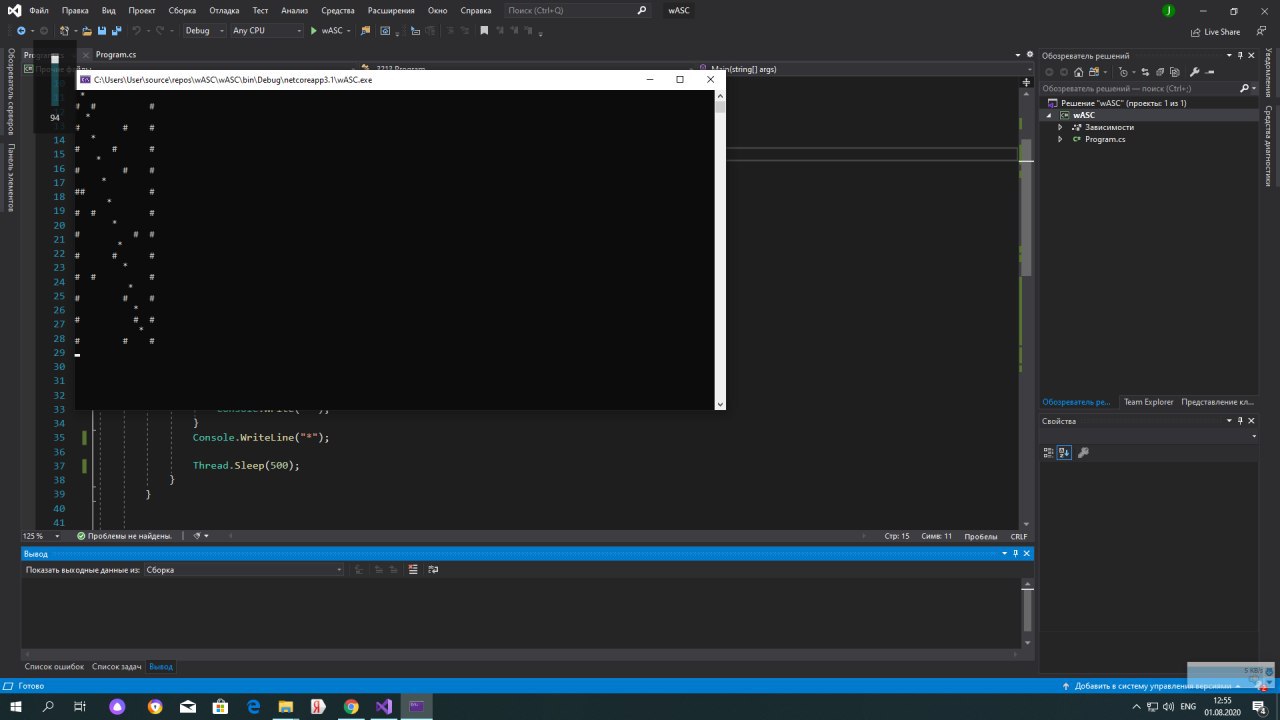Switch to the Team Explorer tab

[1148, 402]
